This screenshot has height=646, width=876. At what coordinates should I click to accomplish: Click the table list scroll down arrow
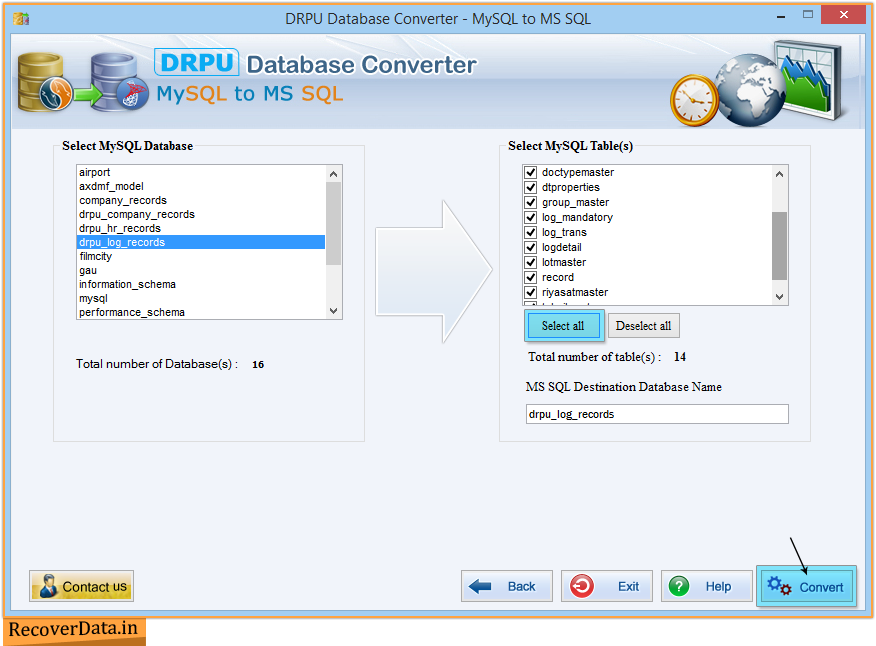[x=779, y=297]
